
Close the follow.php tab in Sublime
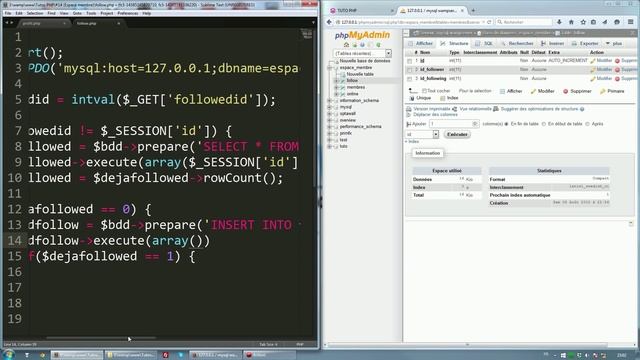coord(119,23)
